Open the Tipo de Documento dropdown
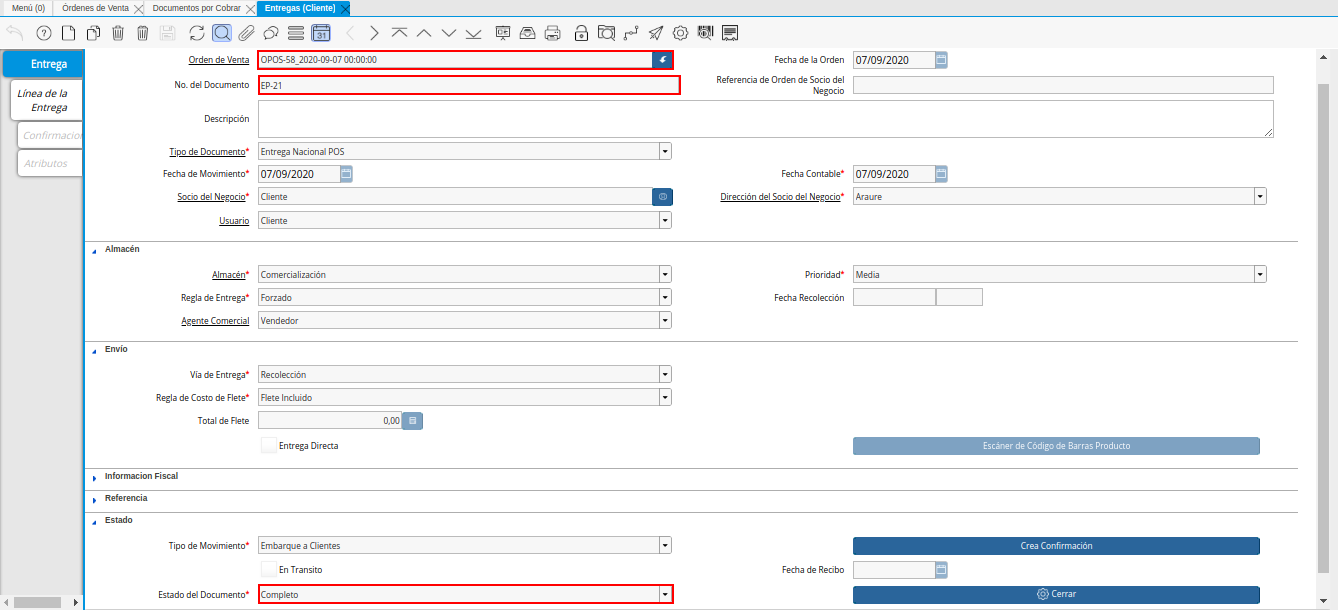This screenshot has height=612, width=1338. pyautogui.click(x=664, y=152)
